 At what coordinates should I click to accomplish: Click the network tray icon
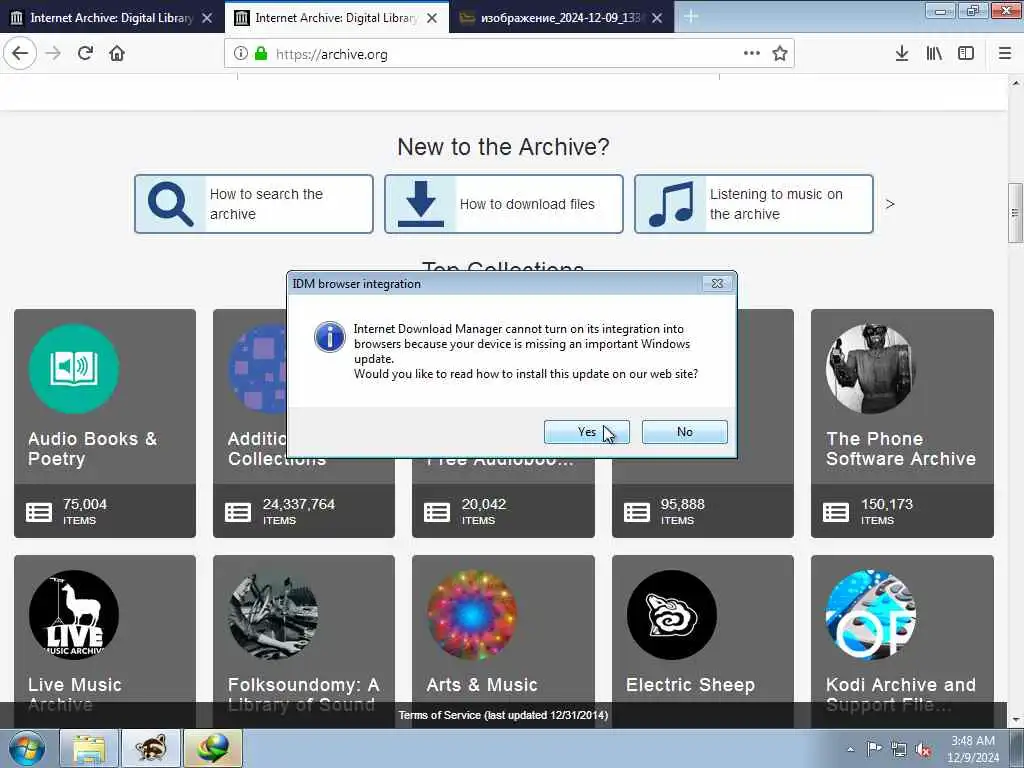(899, 749)
